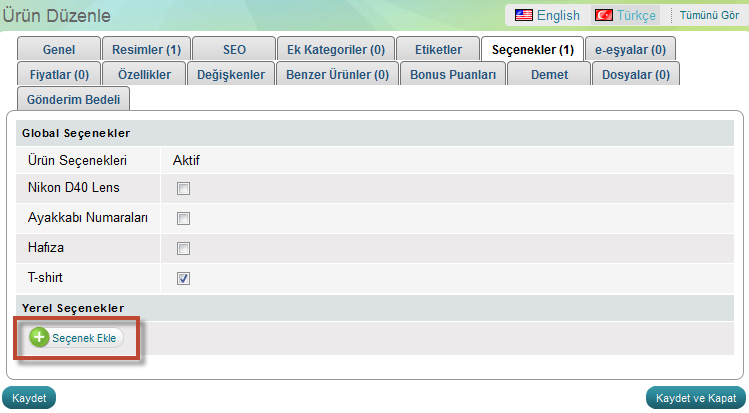Open the Gönderim Bedeli tab

(x=74, y=98)
